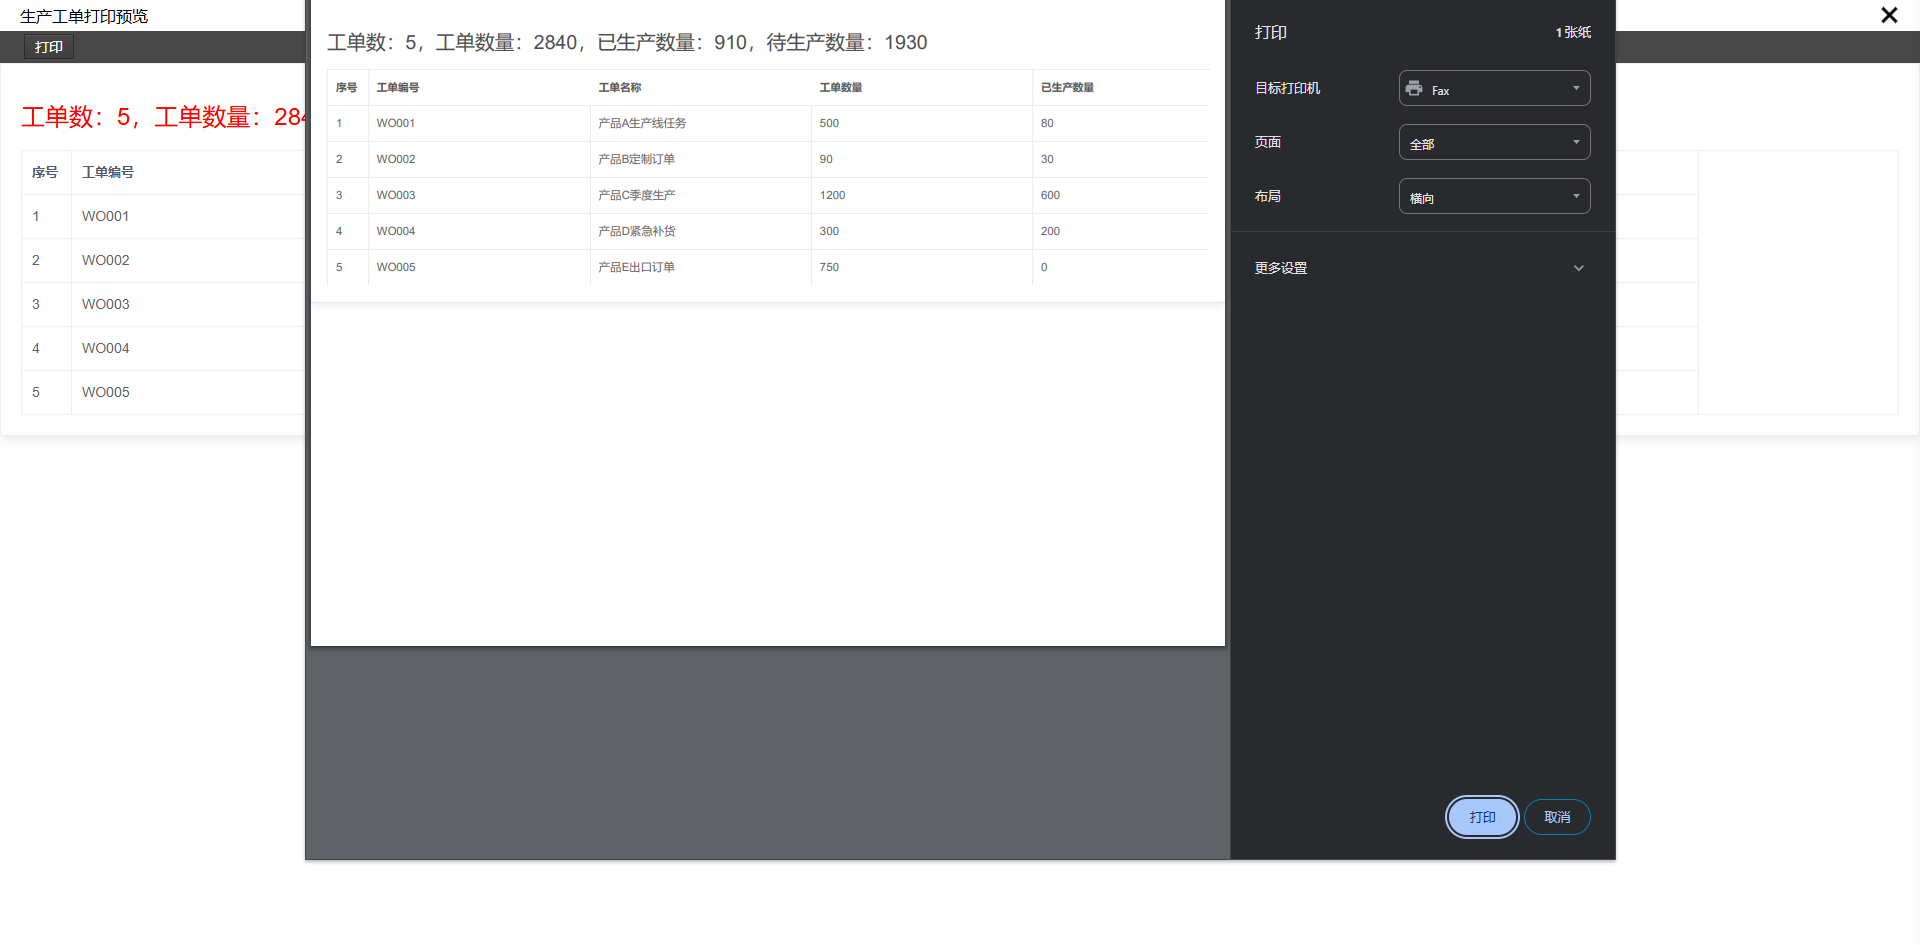1920x945 pixels.
Task: Click the produced quantity value 600
Action: tap(1050, 195)
